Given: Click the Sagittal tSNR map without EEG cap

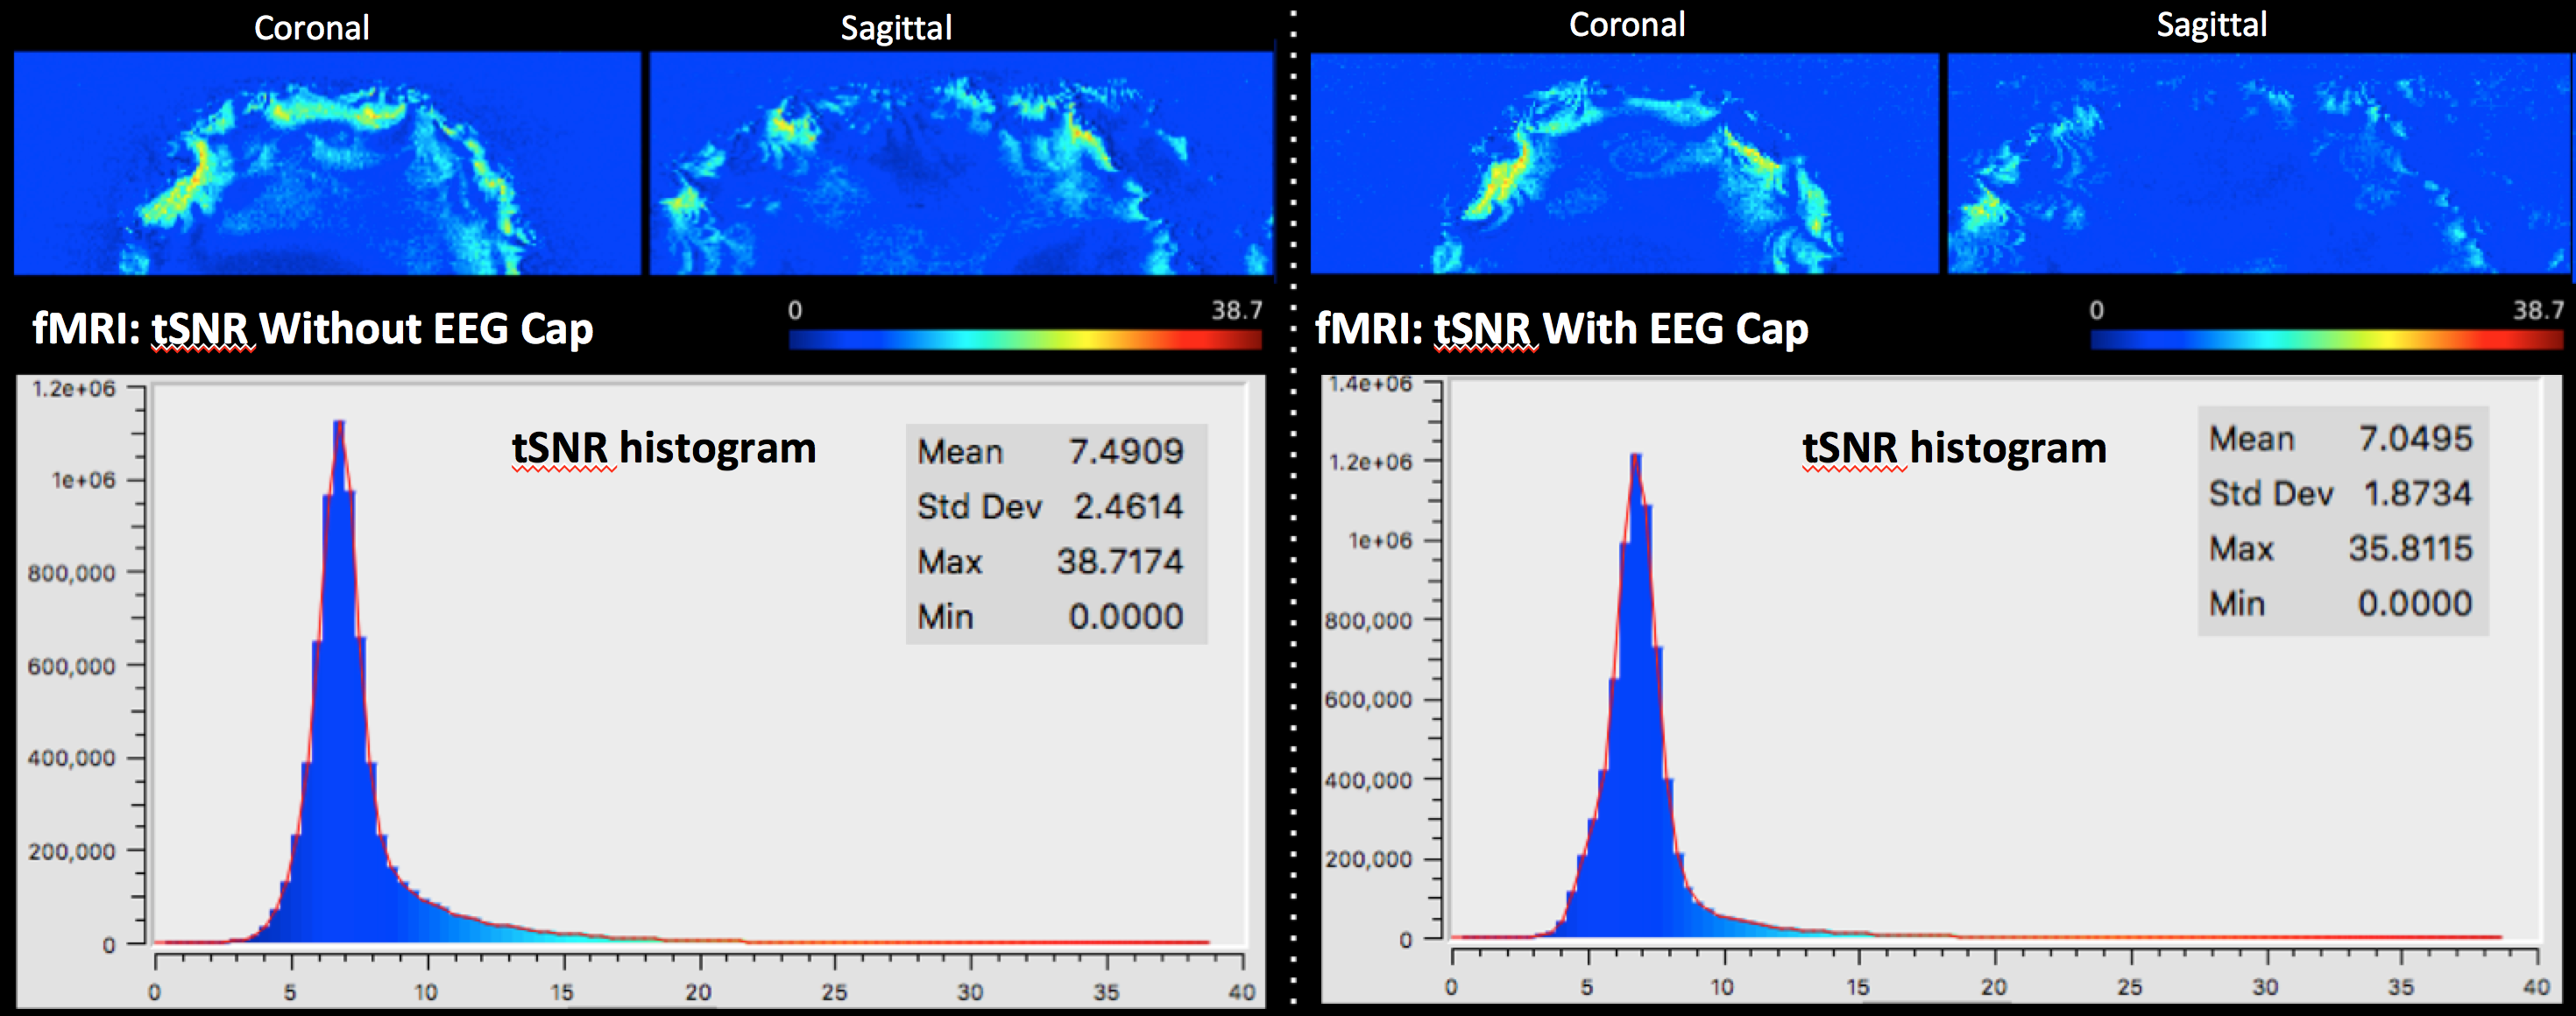Looking at the screenshot, I should tap(961, 163).
